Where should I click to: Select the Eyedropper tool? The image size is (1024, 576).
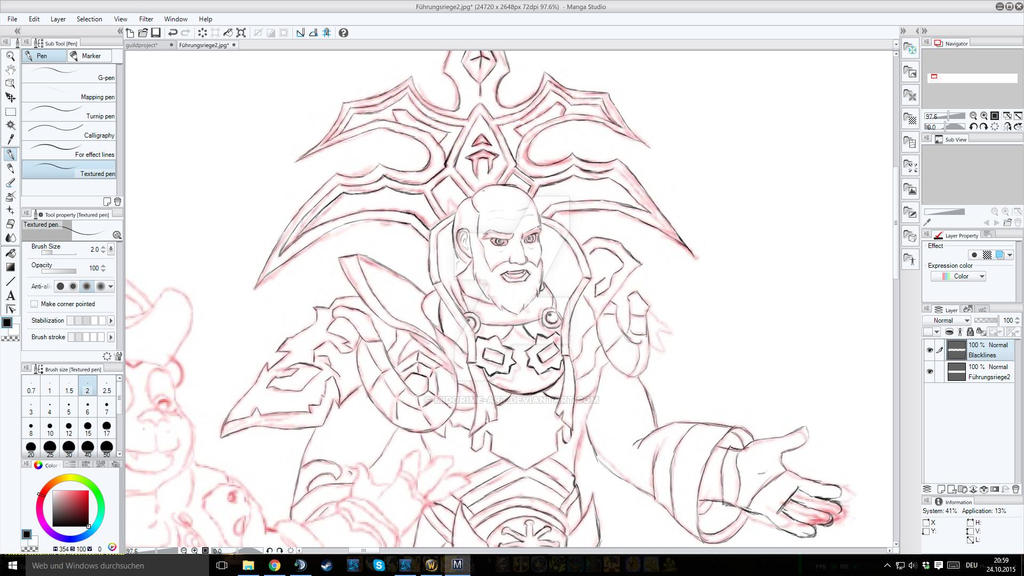(x=10, y=139)
